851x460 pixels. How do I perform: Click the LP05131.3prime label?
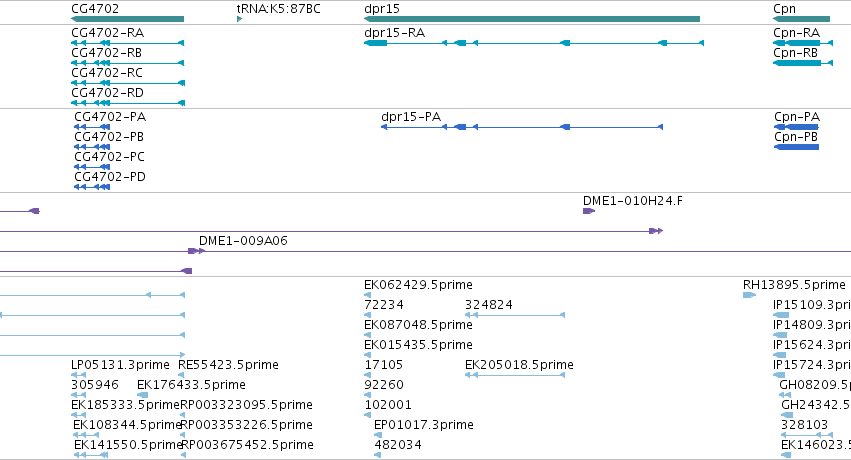(120, 365)
